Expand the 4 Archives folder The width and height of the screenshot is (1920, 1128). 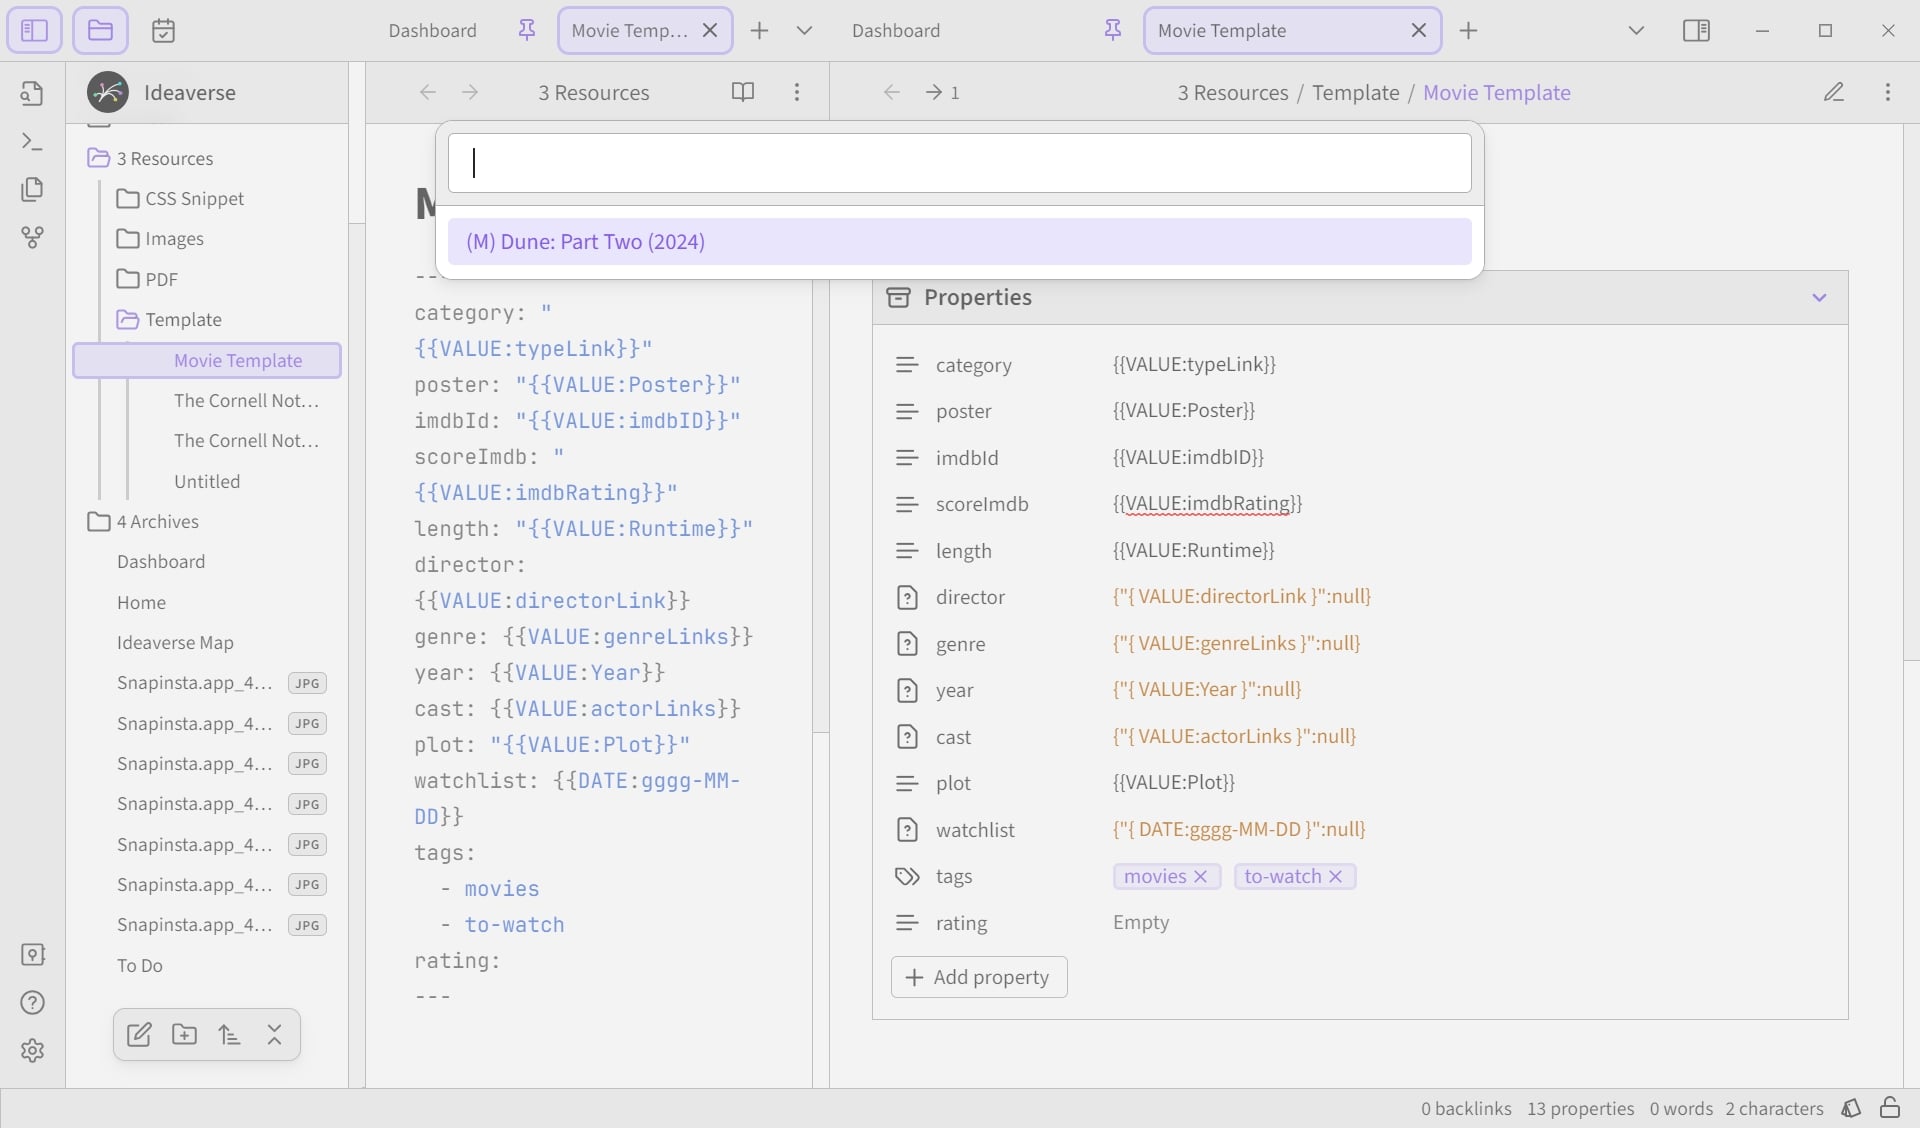(143, 521)
